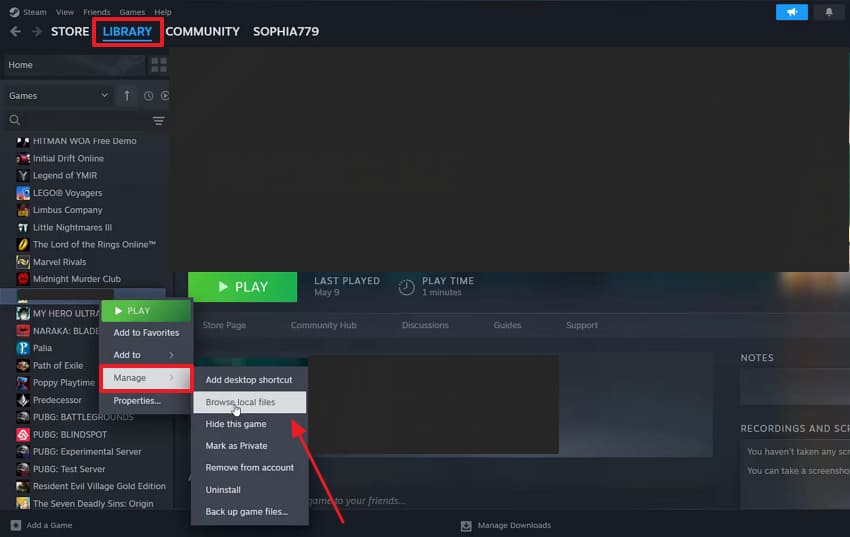
Task: Click the PUBG: BLINDSPOT game icon
Action: pyautogui.click(x=23, y=435)
